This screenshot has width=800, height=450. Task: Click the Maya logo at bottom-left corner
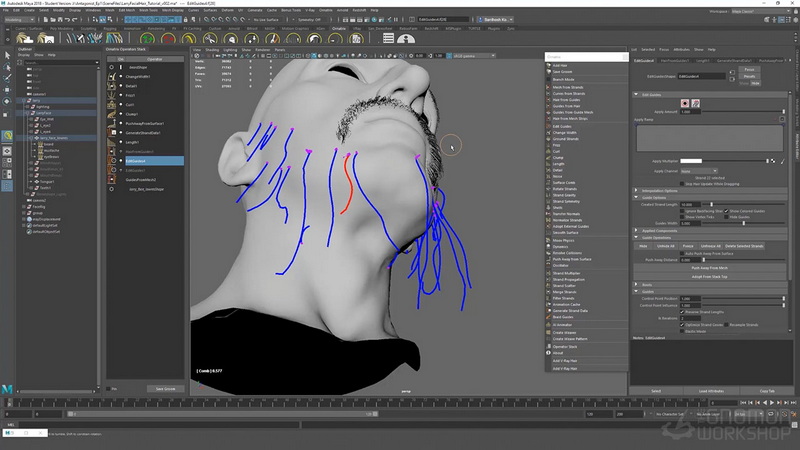pos(7,389)
